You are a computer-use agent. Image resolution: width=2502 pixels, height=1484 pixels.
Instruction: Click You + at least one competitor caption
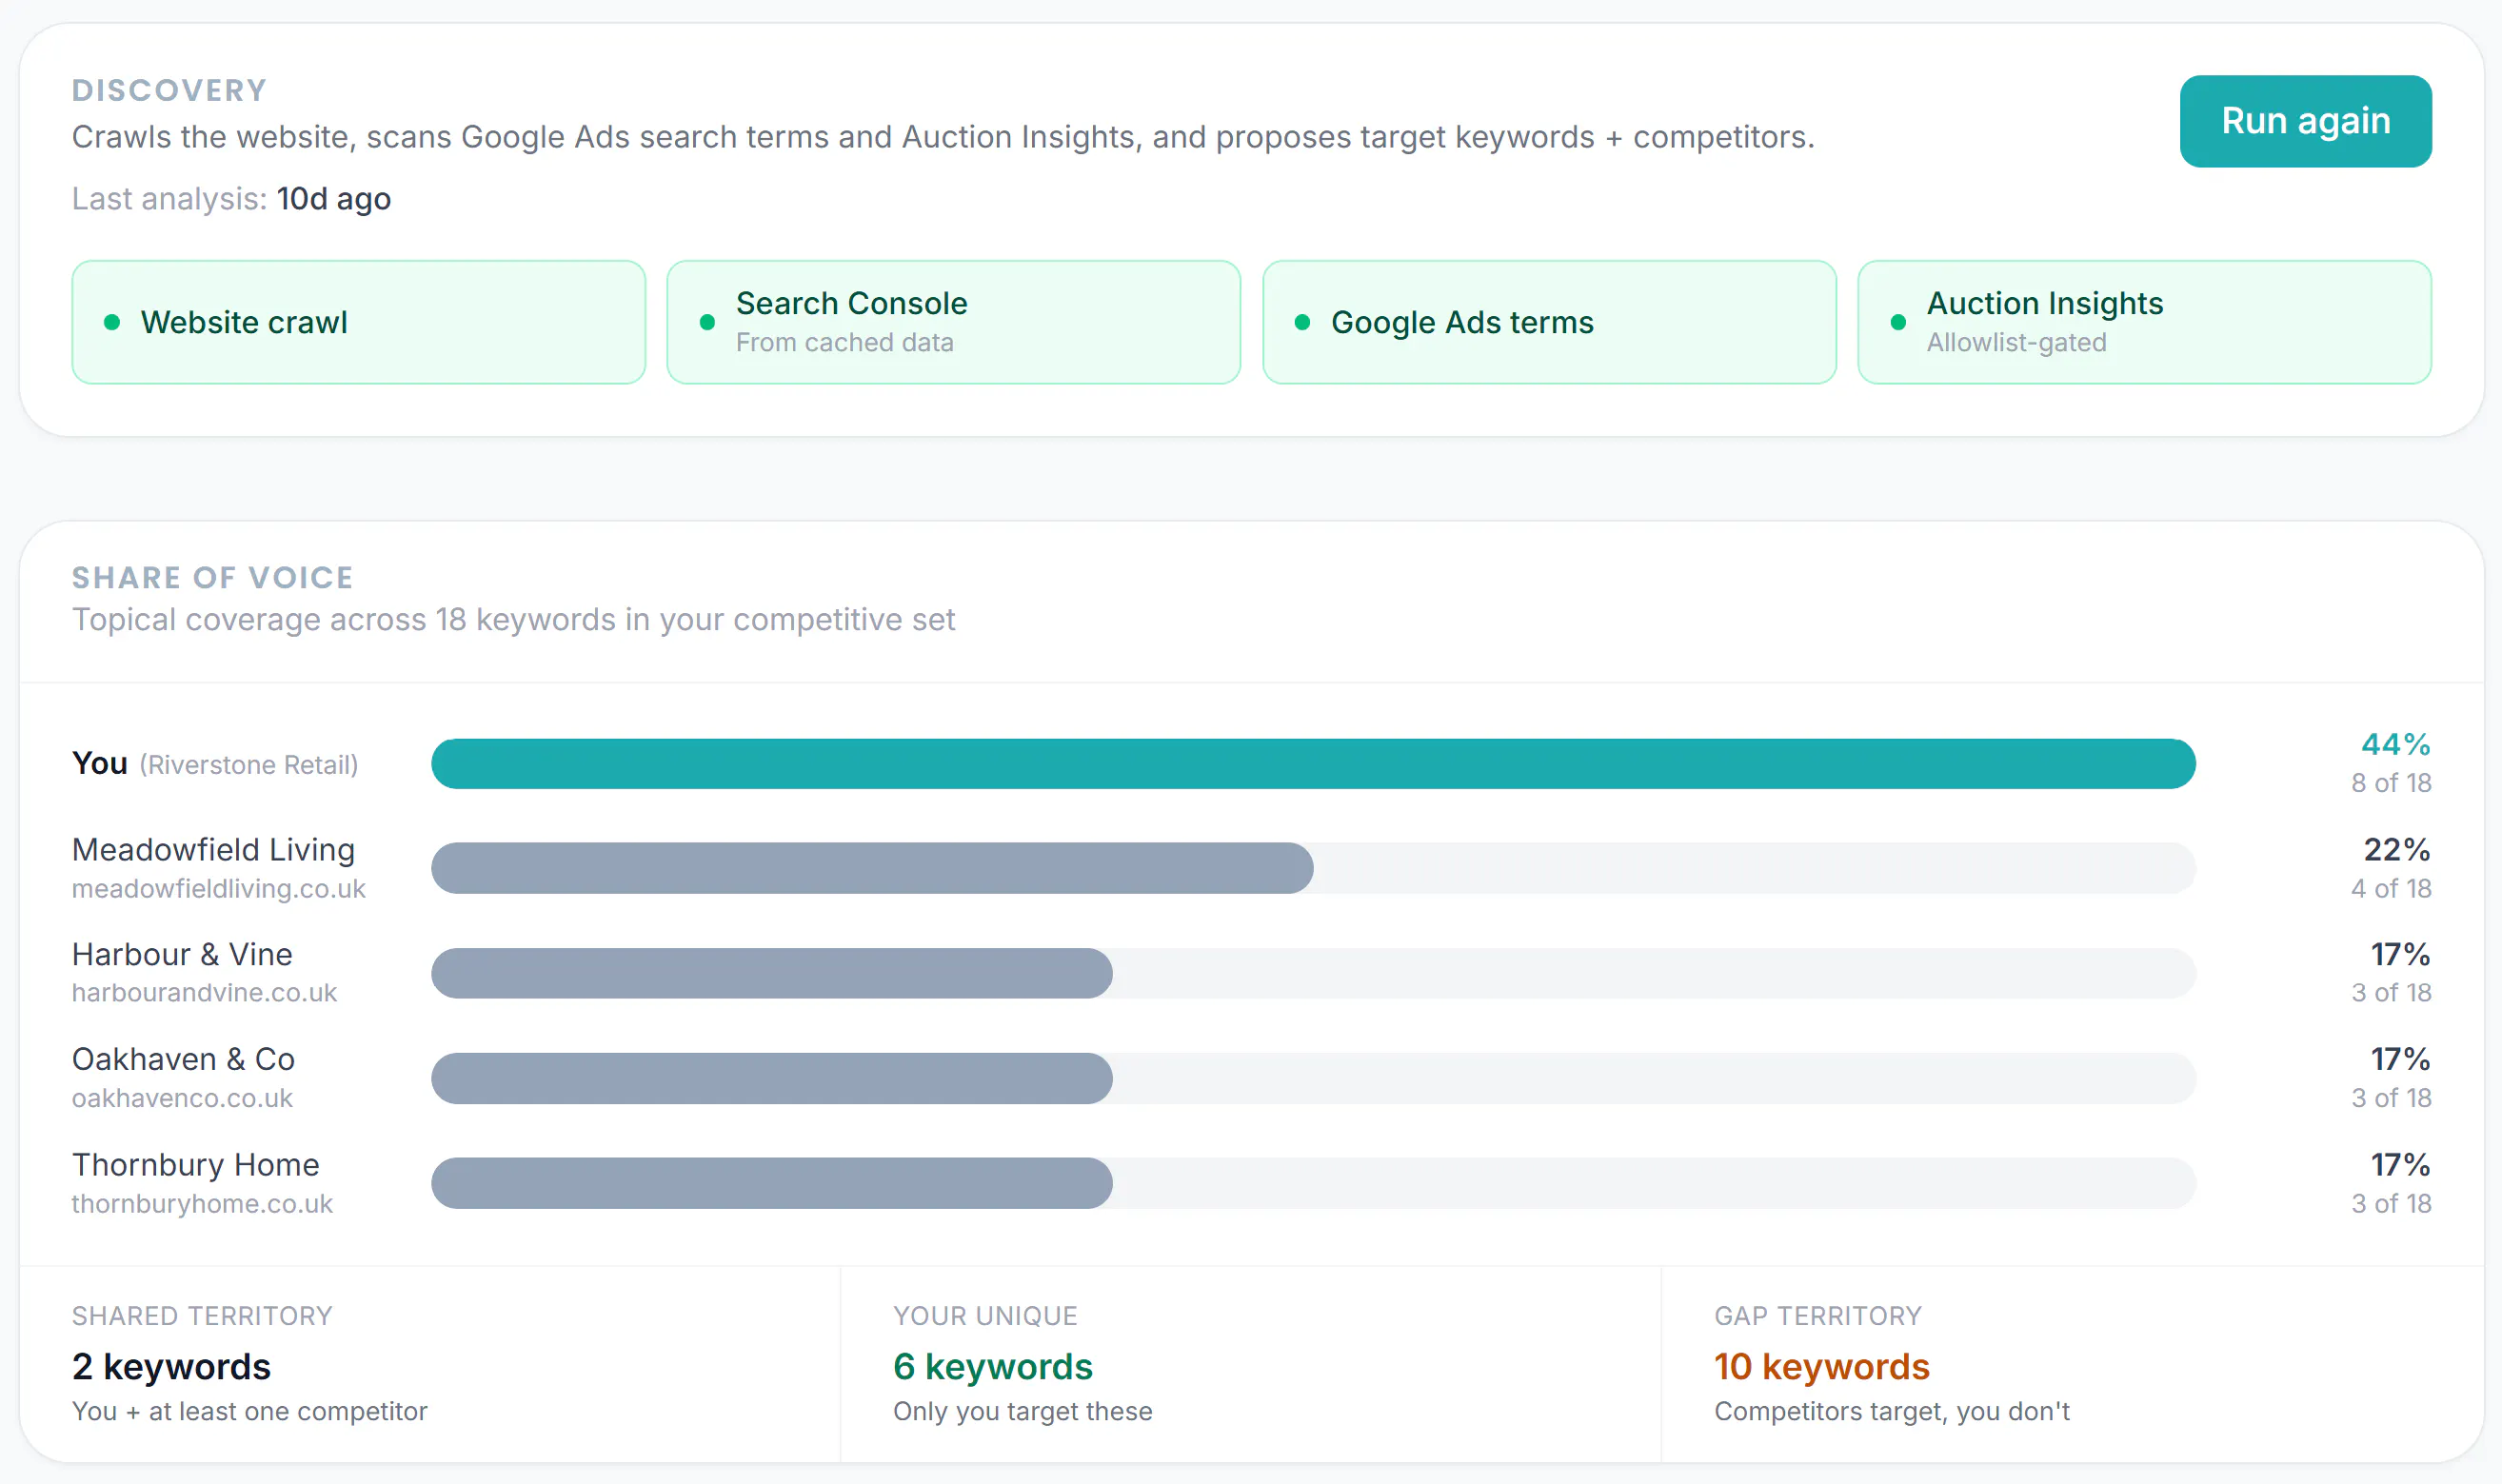(249, 1411)
